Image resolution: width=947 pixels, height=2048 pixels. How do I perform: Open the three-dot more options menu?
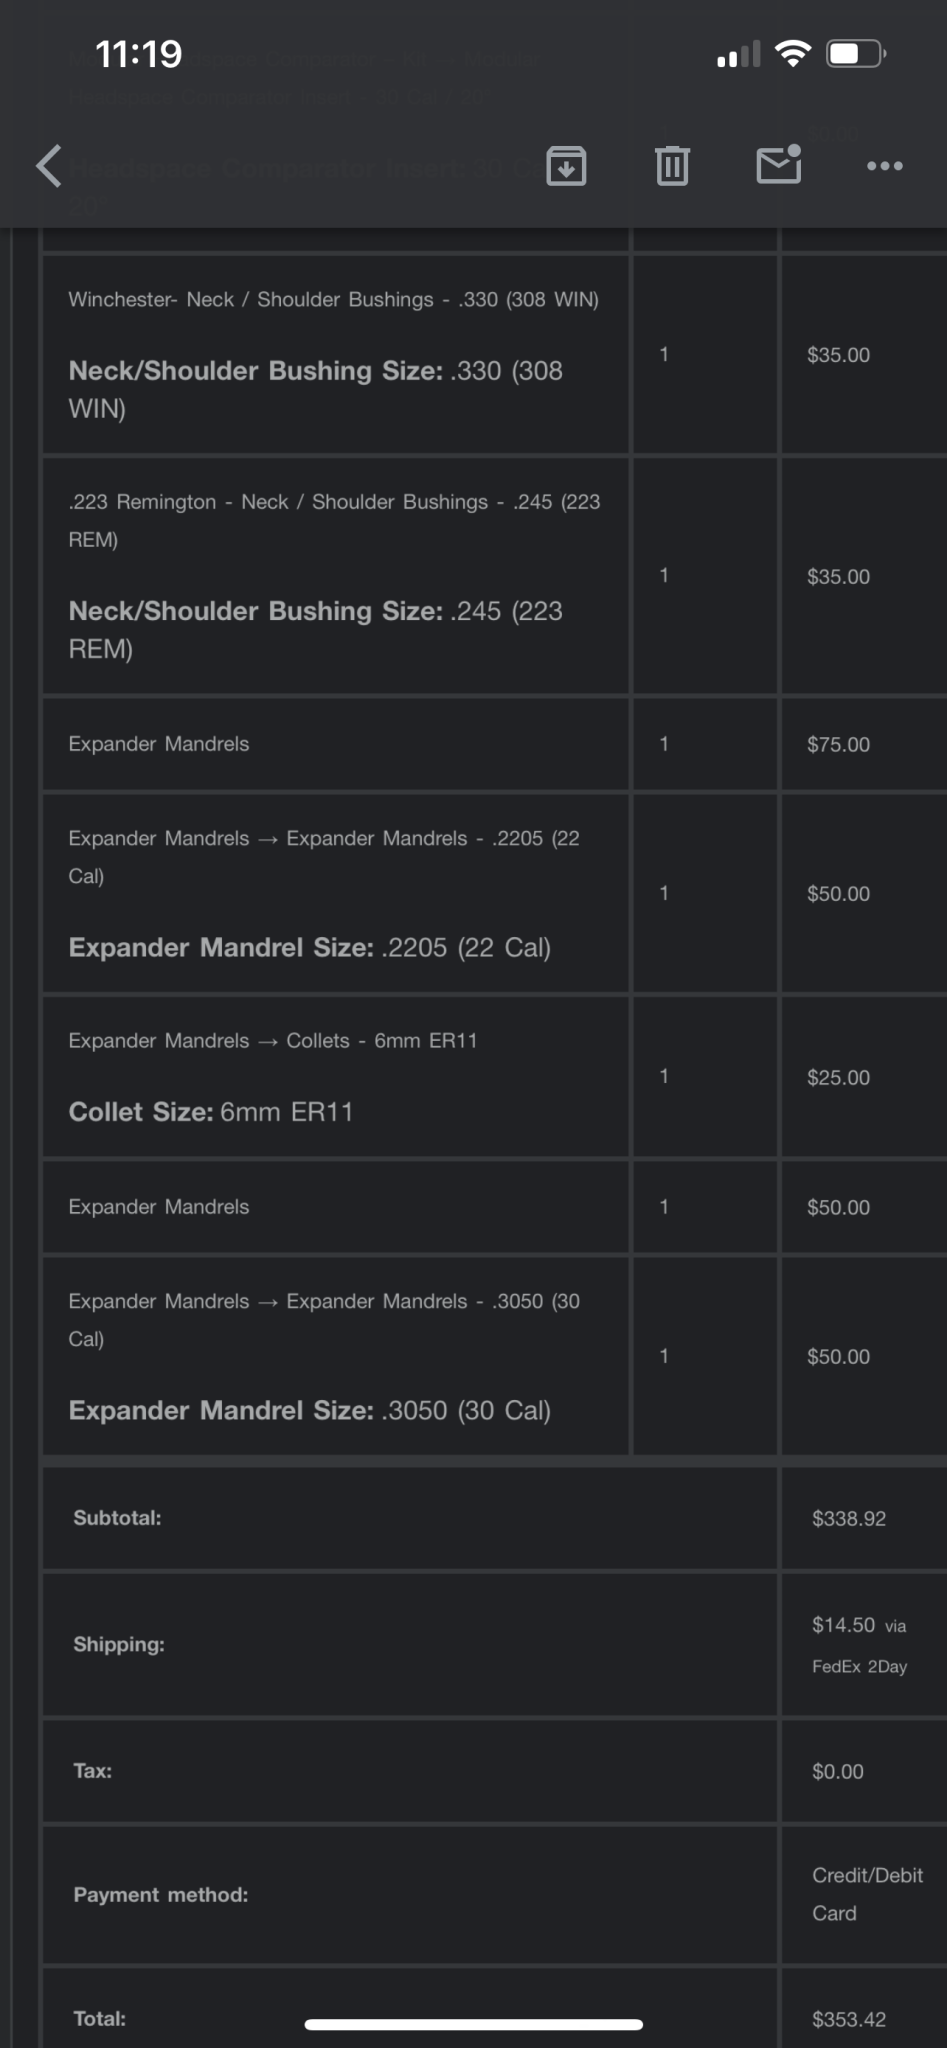coord(885,166)
